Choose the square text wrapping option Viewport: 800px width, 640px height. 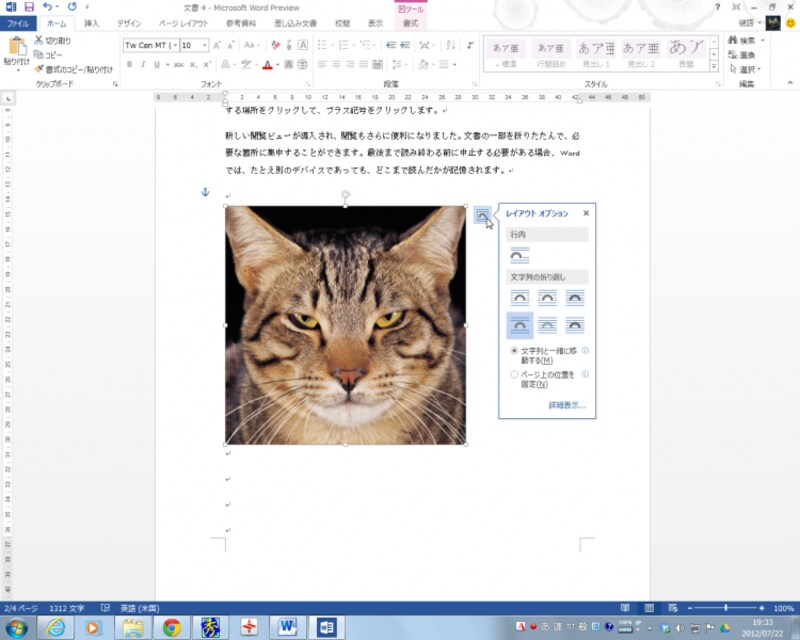click(520, 297)
